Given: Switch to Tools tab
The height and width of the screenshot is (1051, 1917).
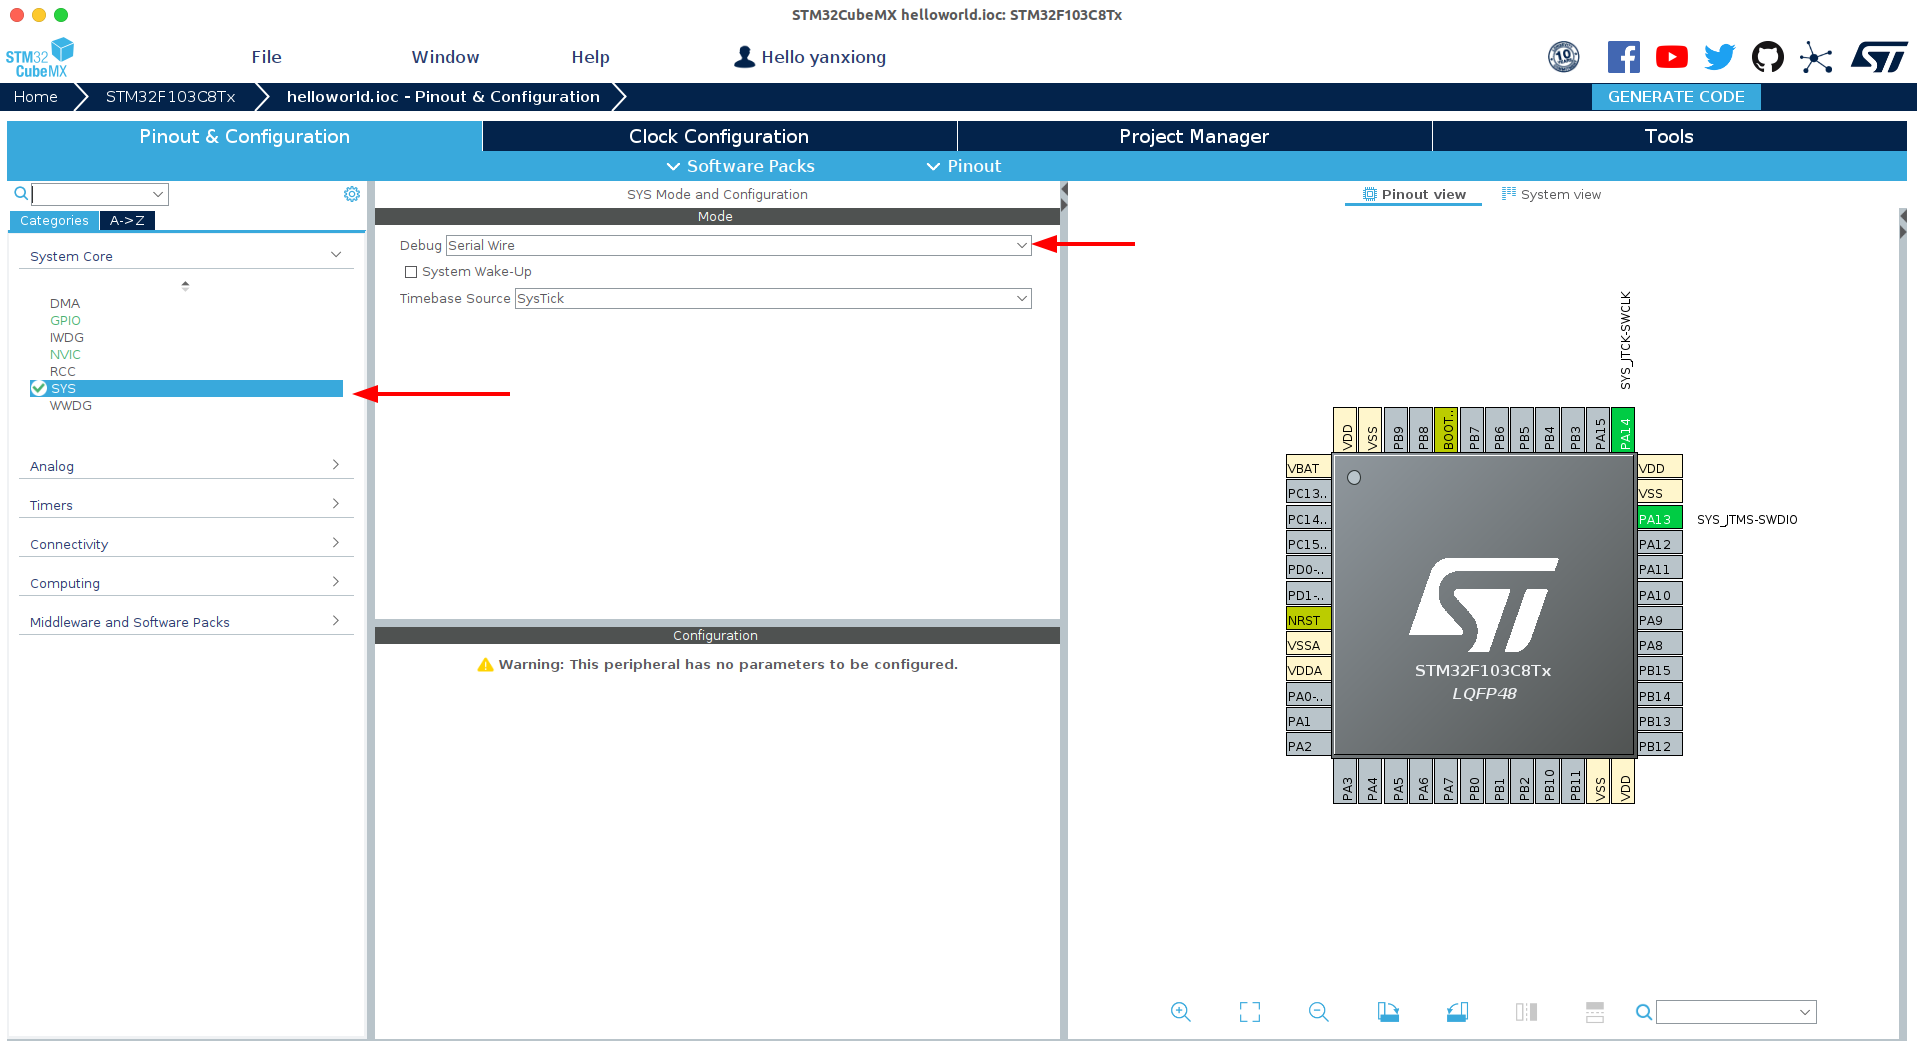Looking at the screenshot, I should (x=1669, y=136).
